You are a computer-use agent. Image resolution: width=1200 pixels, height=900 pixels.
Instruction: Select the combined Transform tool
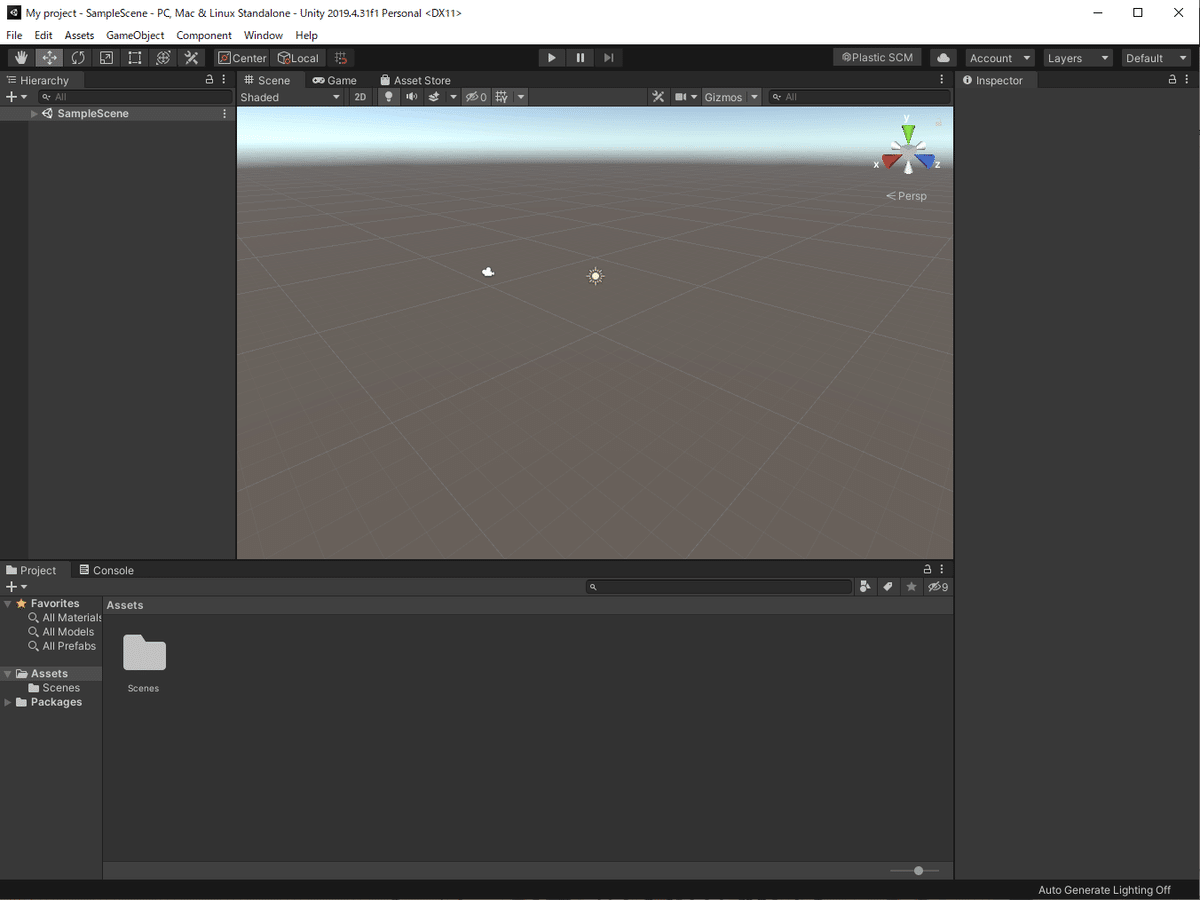click(x=163, y=58)
